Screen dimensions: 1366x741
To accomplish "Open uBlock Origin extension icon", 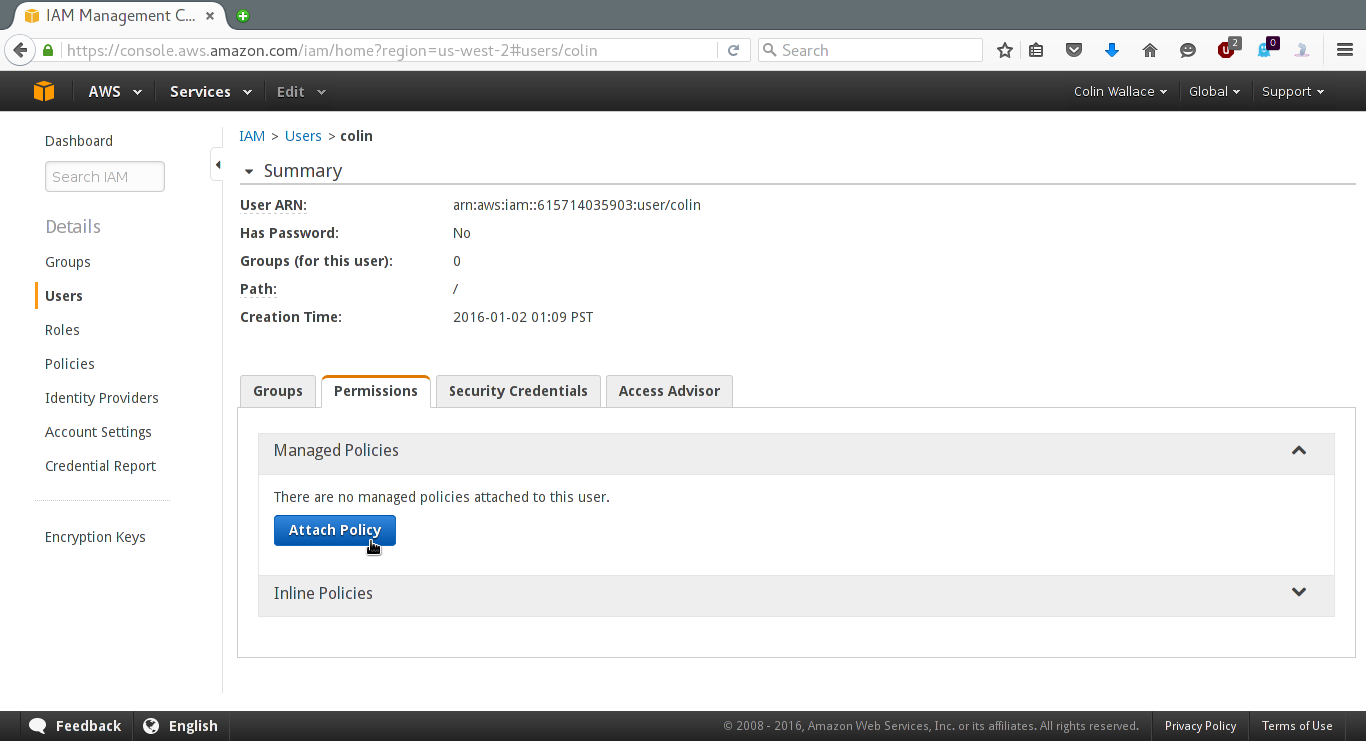I will coord(1228,49).
